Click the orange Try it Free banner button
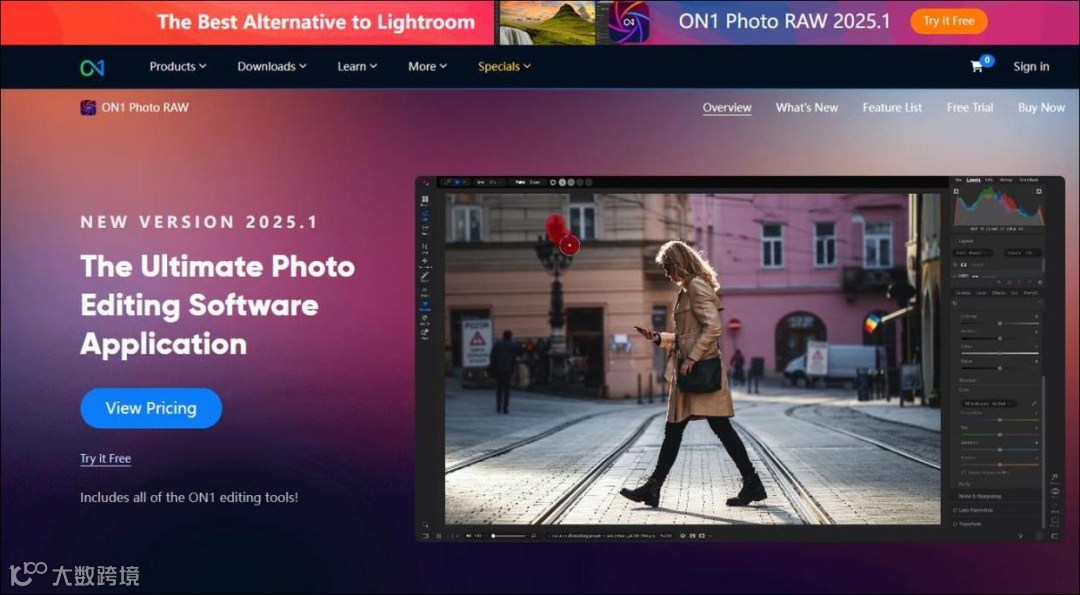This screenshot has height=595, width=1080. (948, 21)
